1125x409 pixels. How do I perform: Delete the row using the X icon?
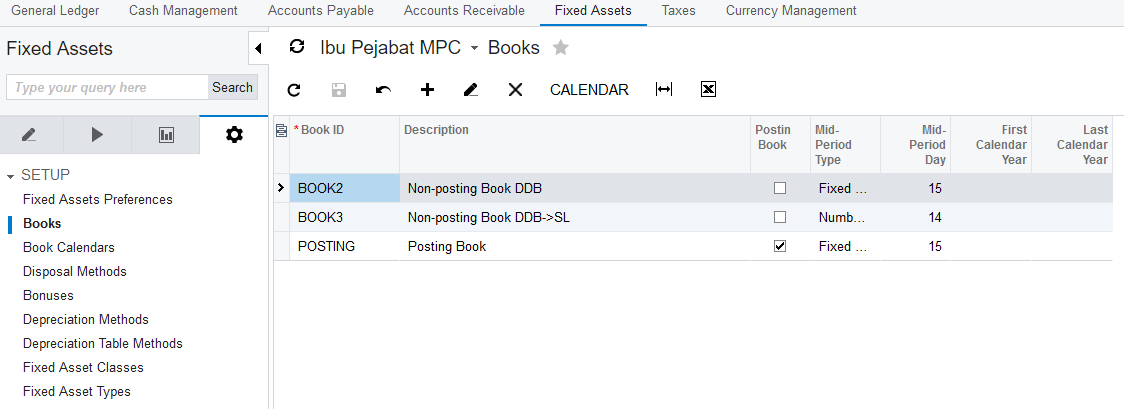coord(515,90)
